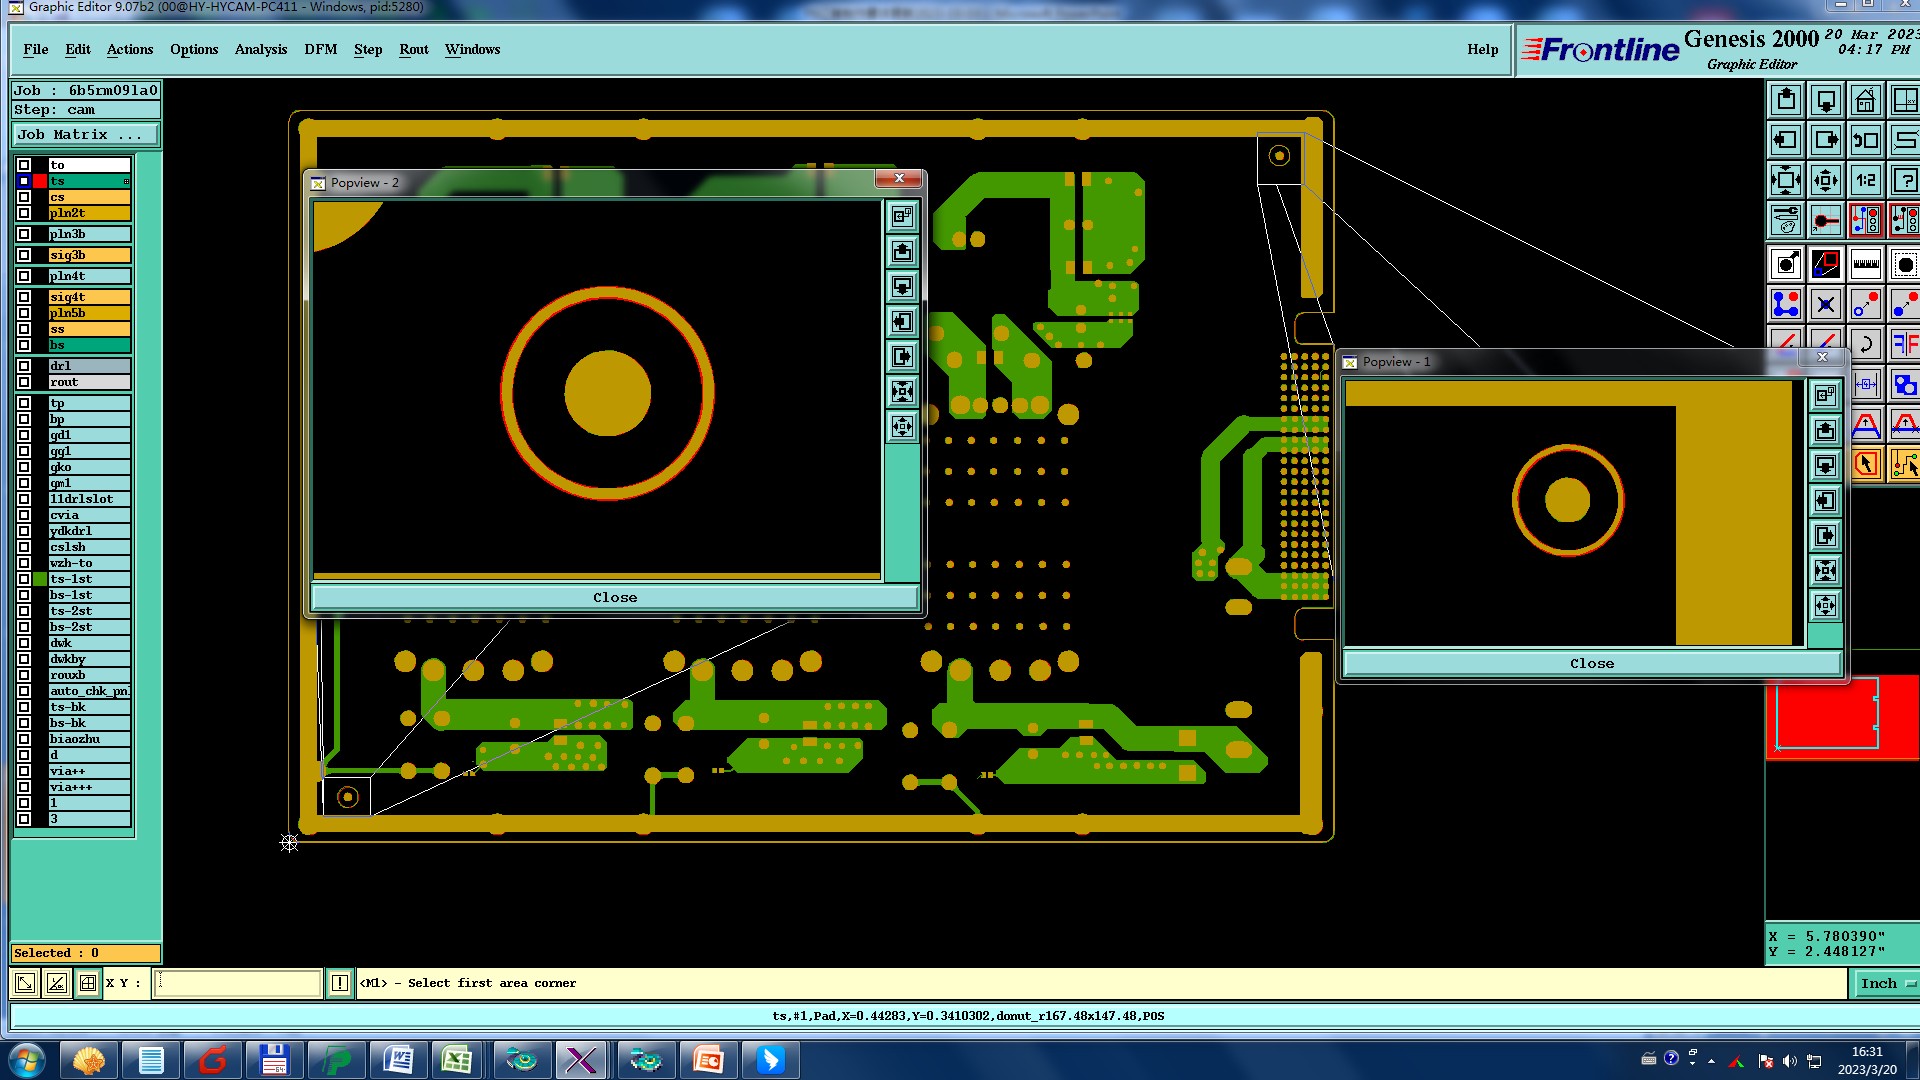Close the Popview-2 window using Close button
This screenshot has width=1920, height=1080.
(x=614, y=597)
